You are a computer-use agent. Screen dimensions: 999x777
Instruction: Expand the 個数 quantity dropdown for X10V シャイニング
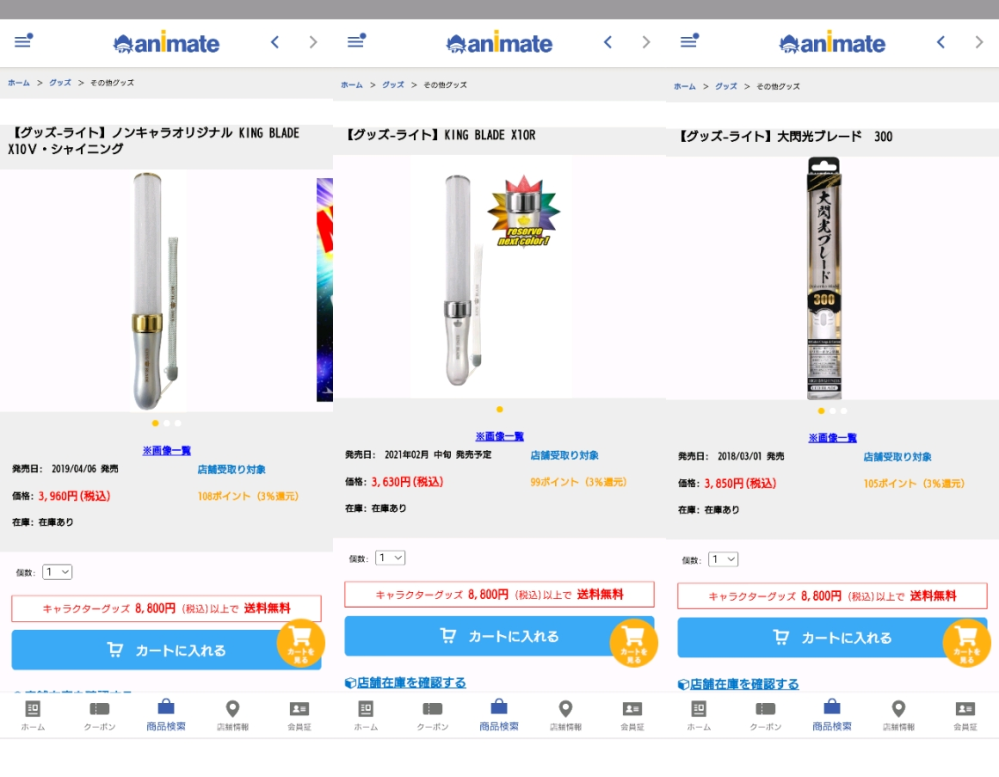click(57, 572)
